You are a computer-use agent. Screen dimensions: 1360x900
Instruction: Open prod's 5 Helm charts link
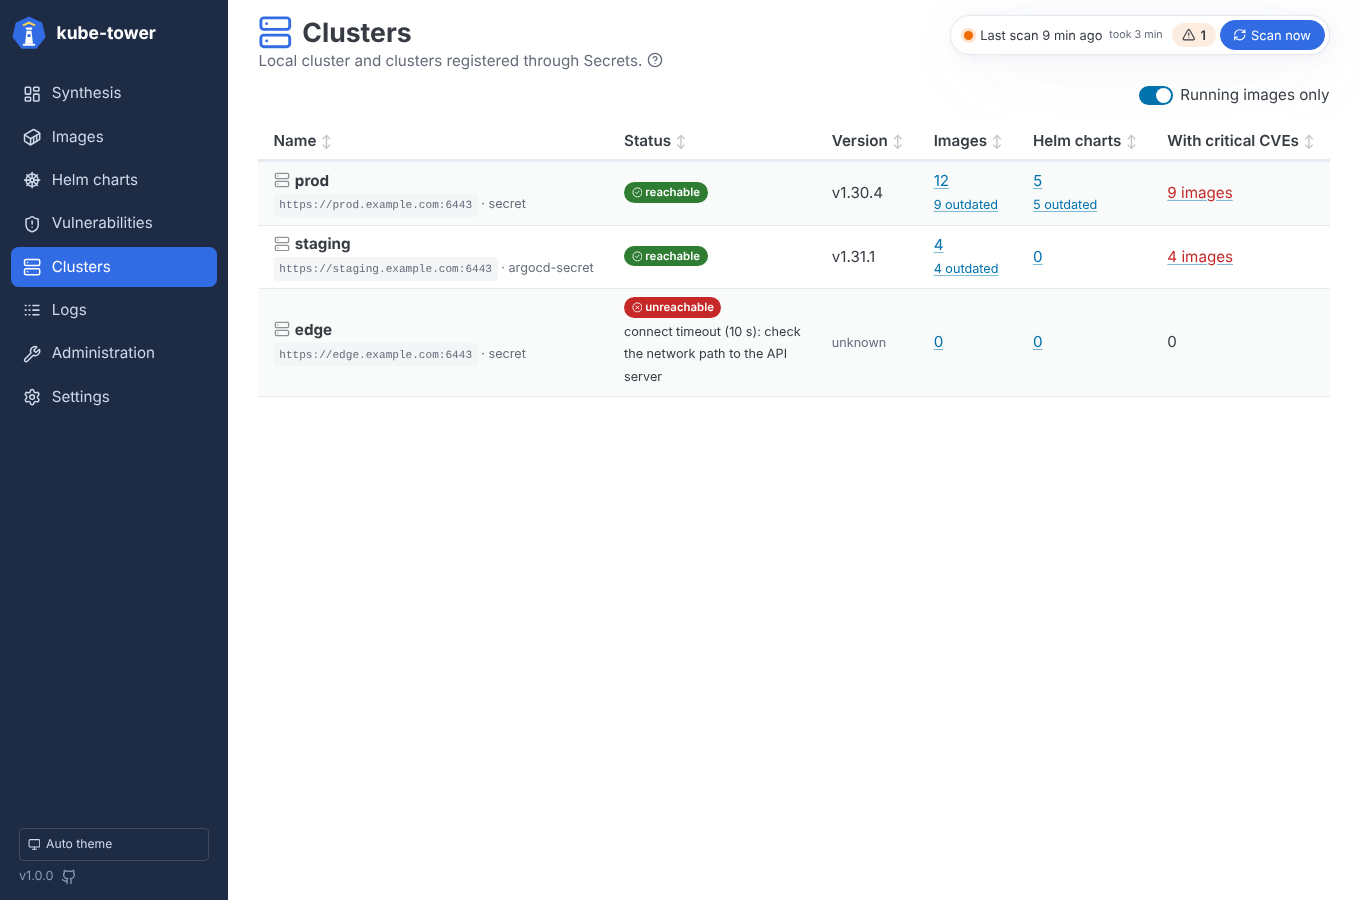(x=1037, y=180)
